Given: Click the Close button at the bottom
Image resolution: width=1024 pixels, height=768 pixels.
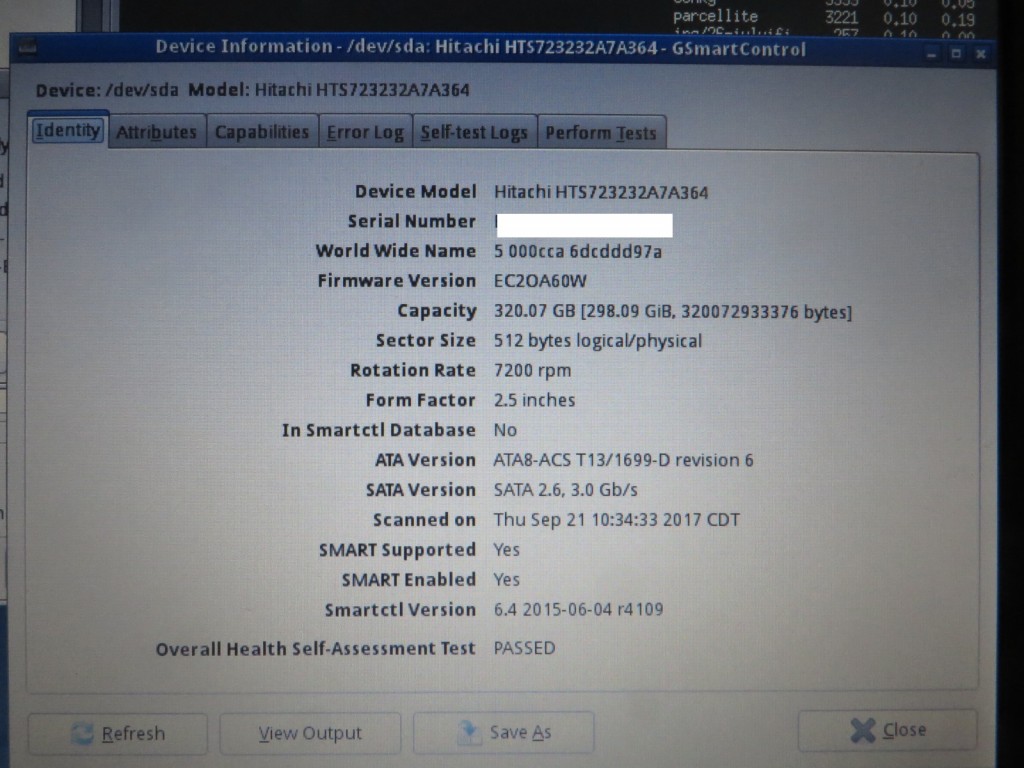Looking at the screenshot, I should pyautogui.click(x=888, y=729).
